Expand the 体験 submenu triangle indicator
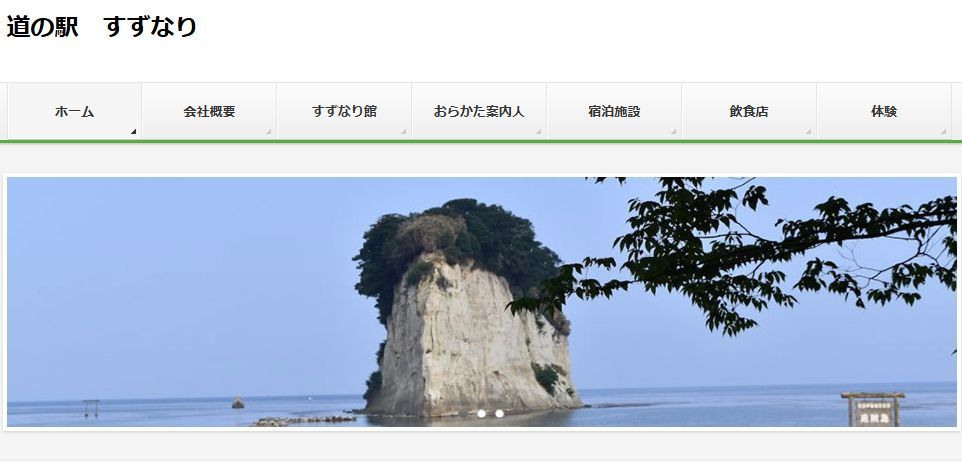The height and width of the screenshot is (463, 962). [944, 132]
